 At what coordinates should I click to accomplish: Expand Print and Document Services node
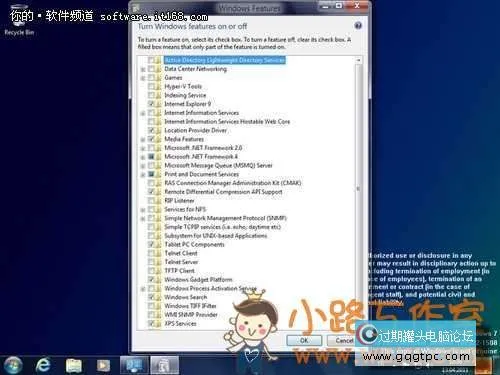coord(143,174)
